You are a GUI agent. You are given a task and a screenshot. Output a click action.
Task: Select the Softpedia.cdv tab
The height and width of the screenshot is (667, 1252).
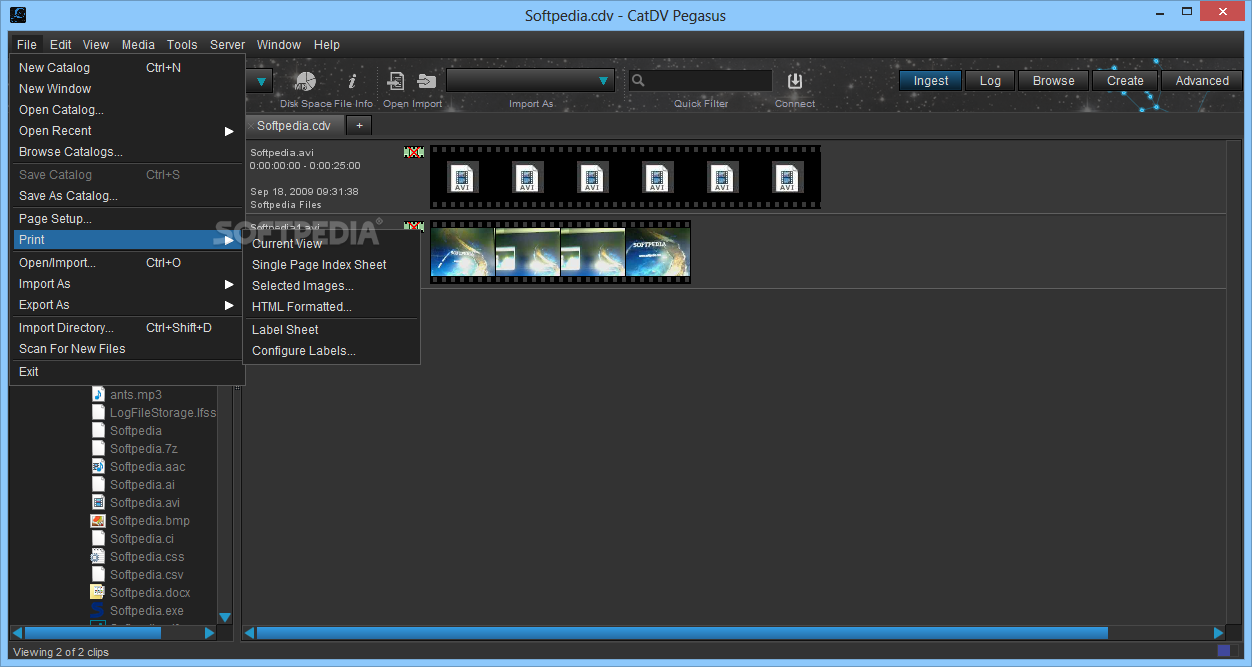294,125
